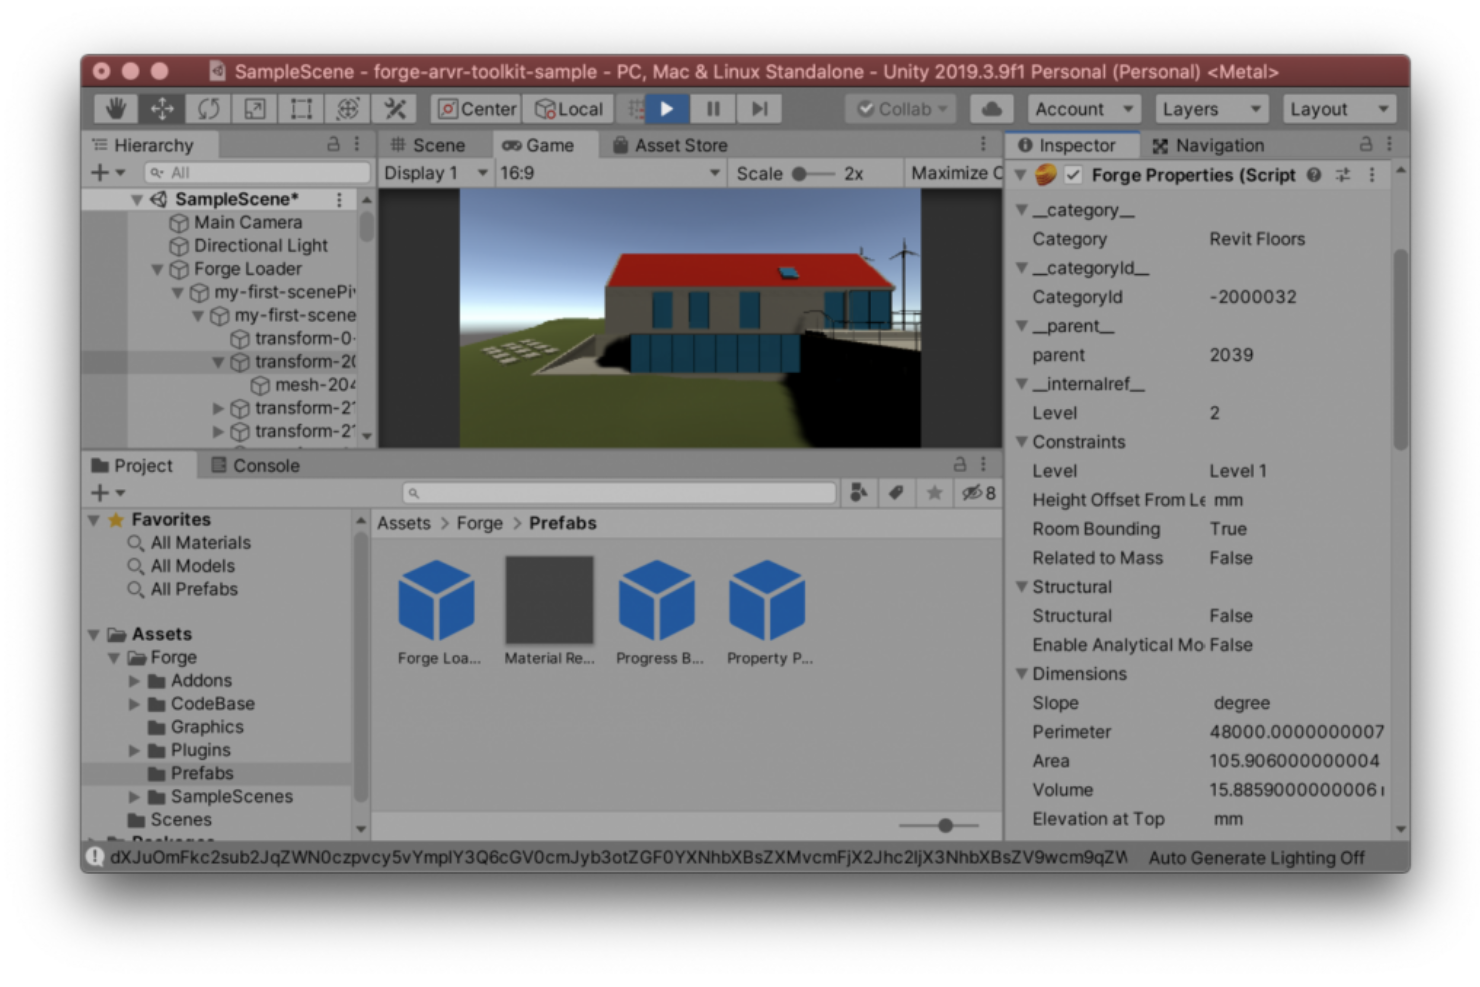
Task: Toggle pivot mode with the Center button
Action: (475, 108)
